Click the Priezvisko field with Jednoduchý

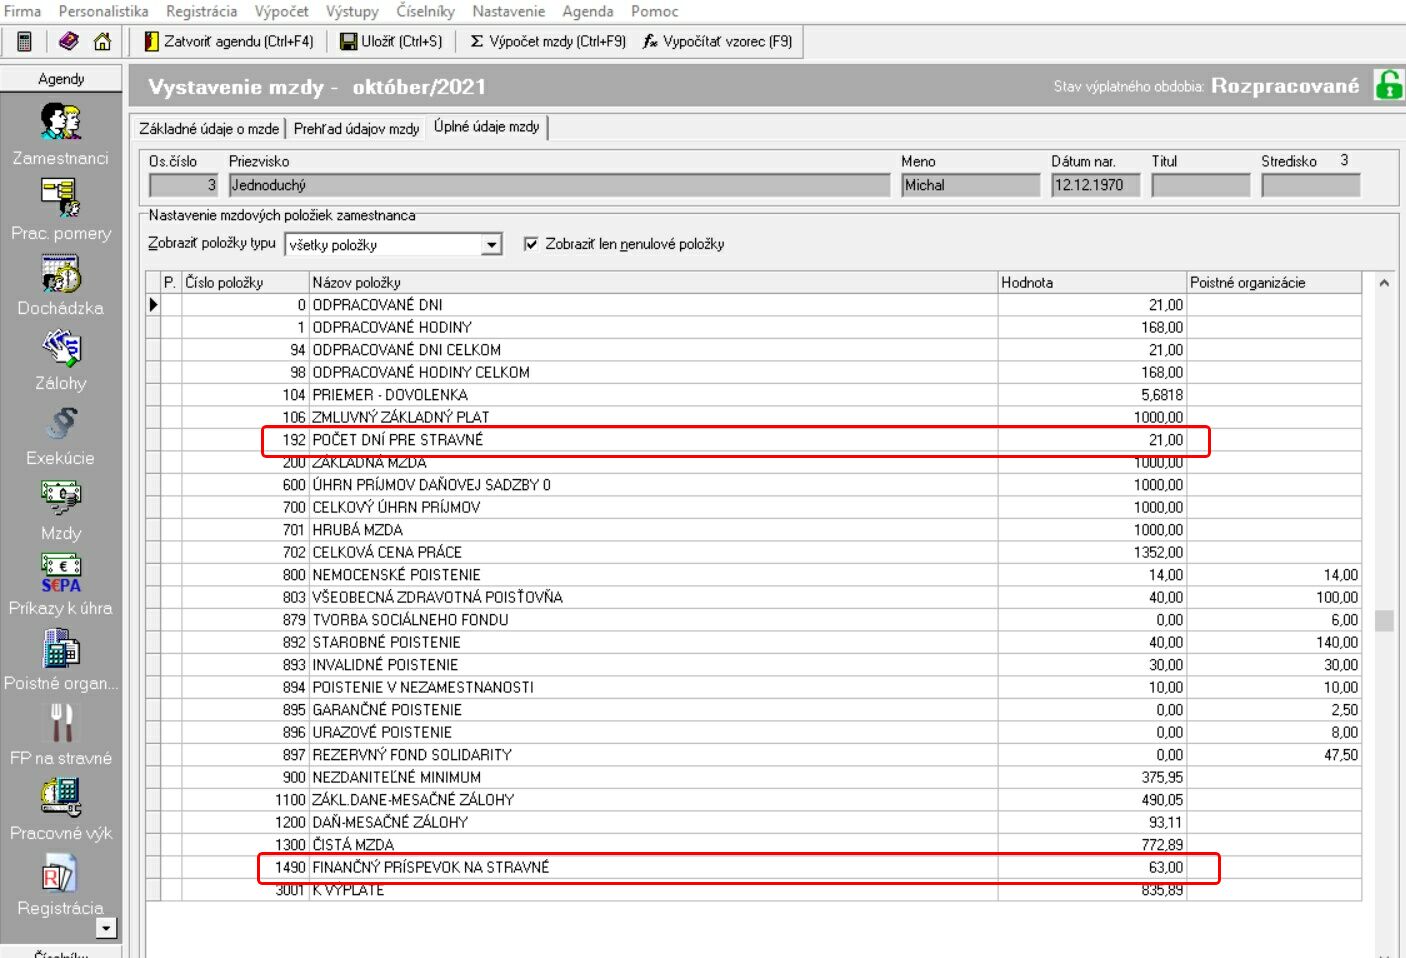tap(558, 185)
